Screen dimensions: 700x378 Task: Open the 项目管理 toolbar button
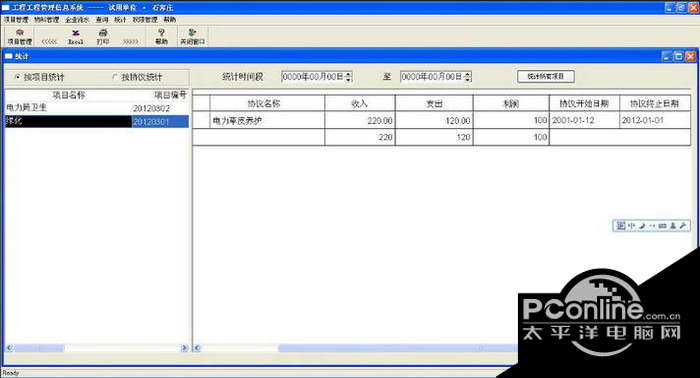(20, 37)
